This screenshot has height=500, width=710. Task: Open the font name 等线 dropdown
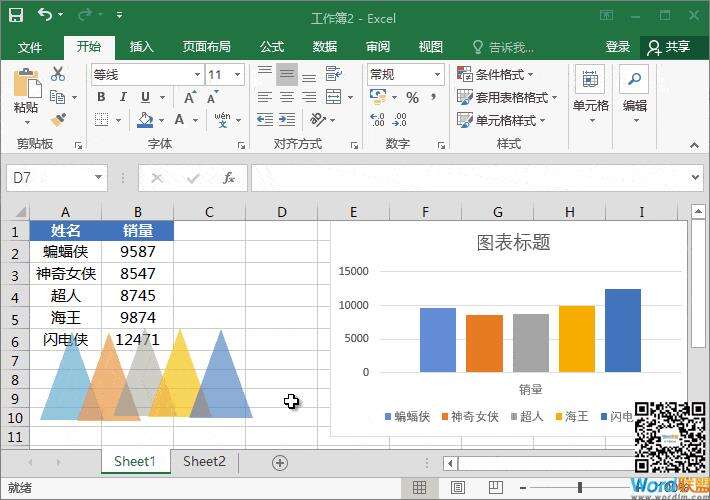[194, 75]
